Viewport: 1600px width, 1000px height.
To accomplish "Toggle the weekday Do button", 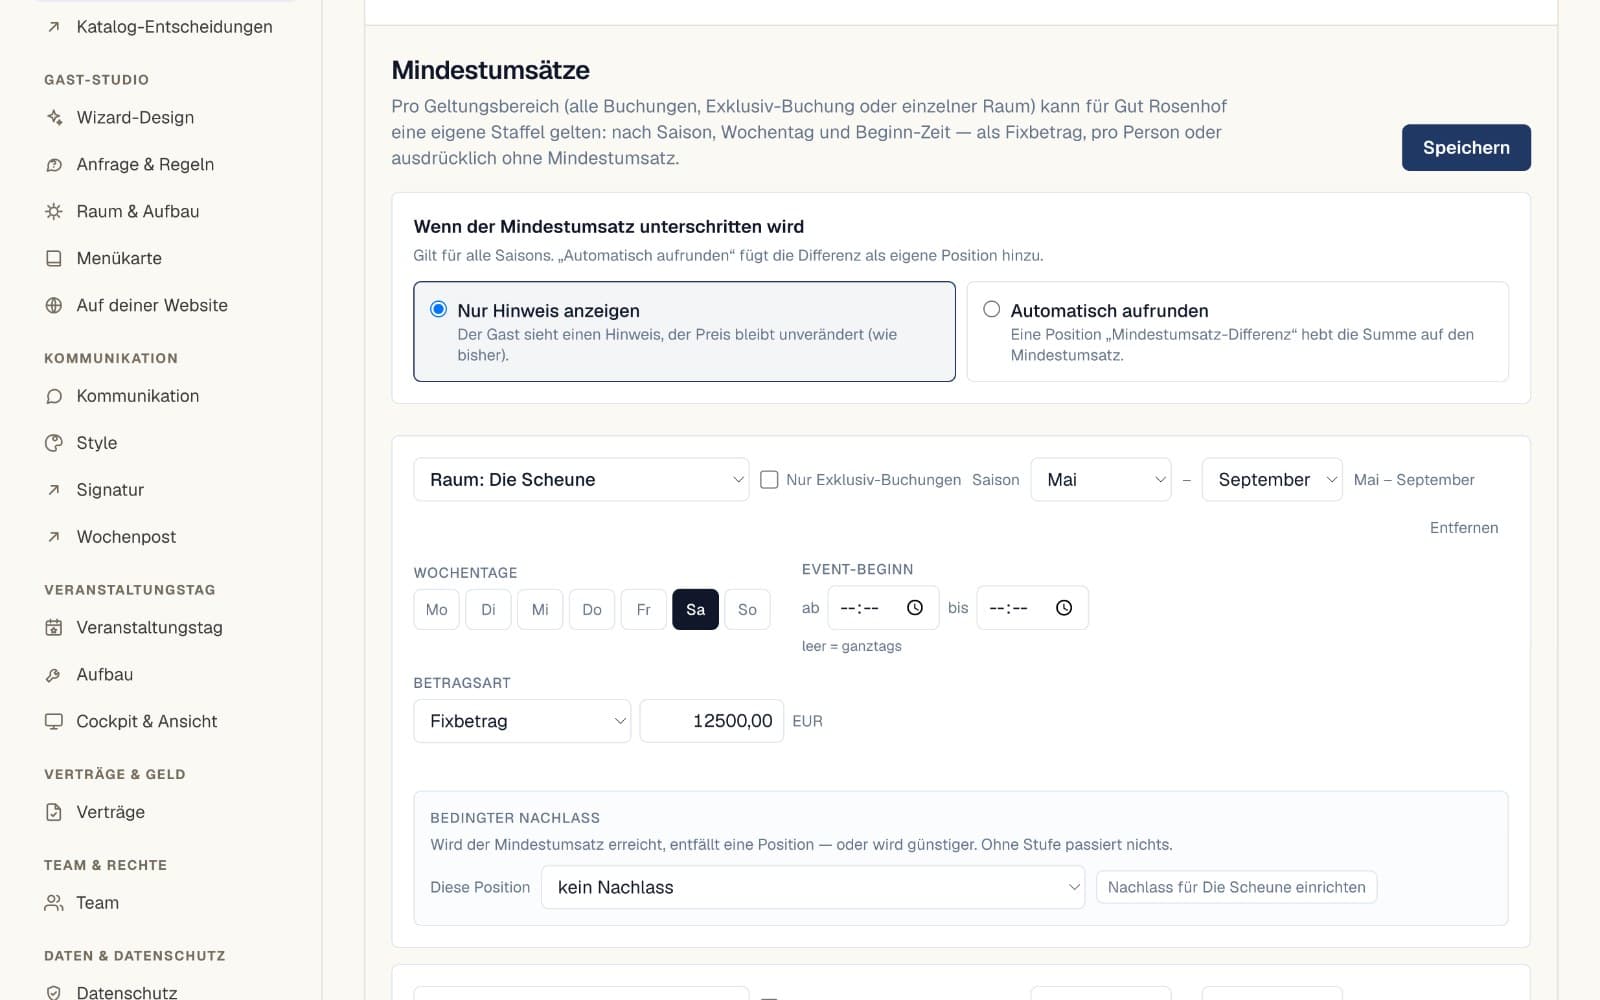I will pyautogui.click(x=592, y=609).
